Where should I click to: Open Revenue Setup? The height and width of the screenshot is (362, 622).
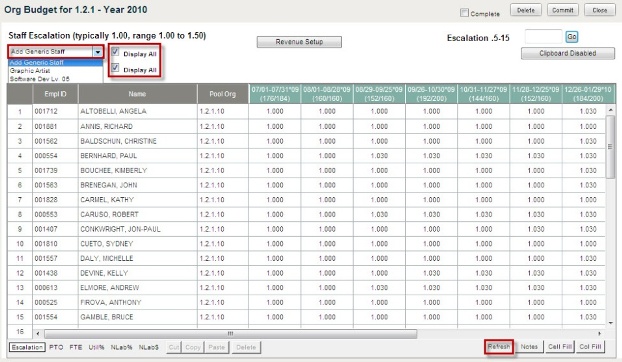(299, 42)
